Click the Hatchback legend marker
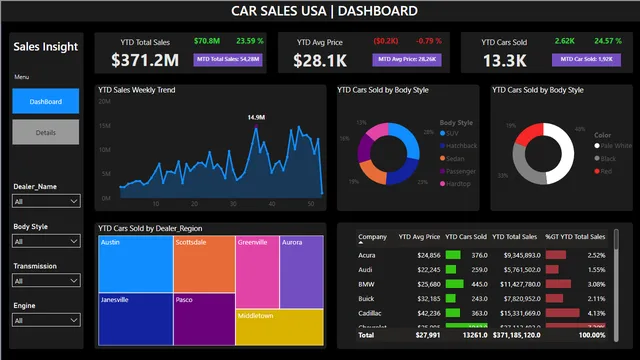This screenshot has width=640, height=360. tap(442, 146)
